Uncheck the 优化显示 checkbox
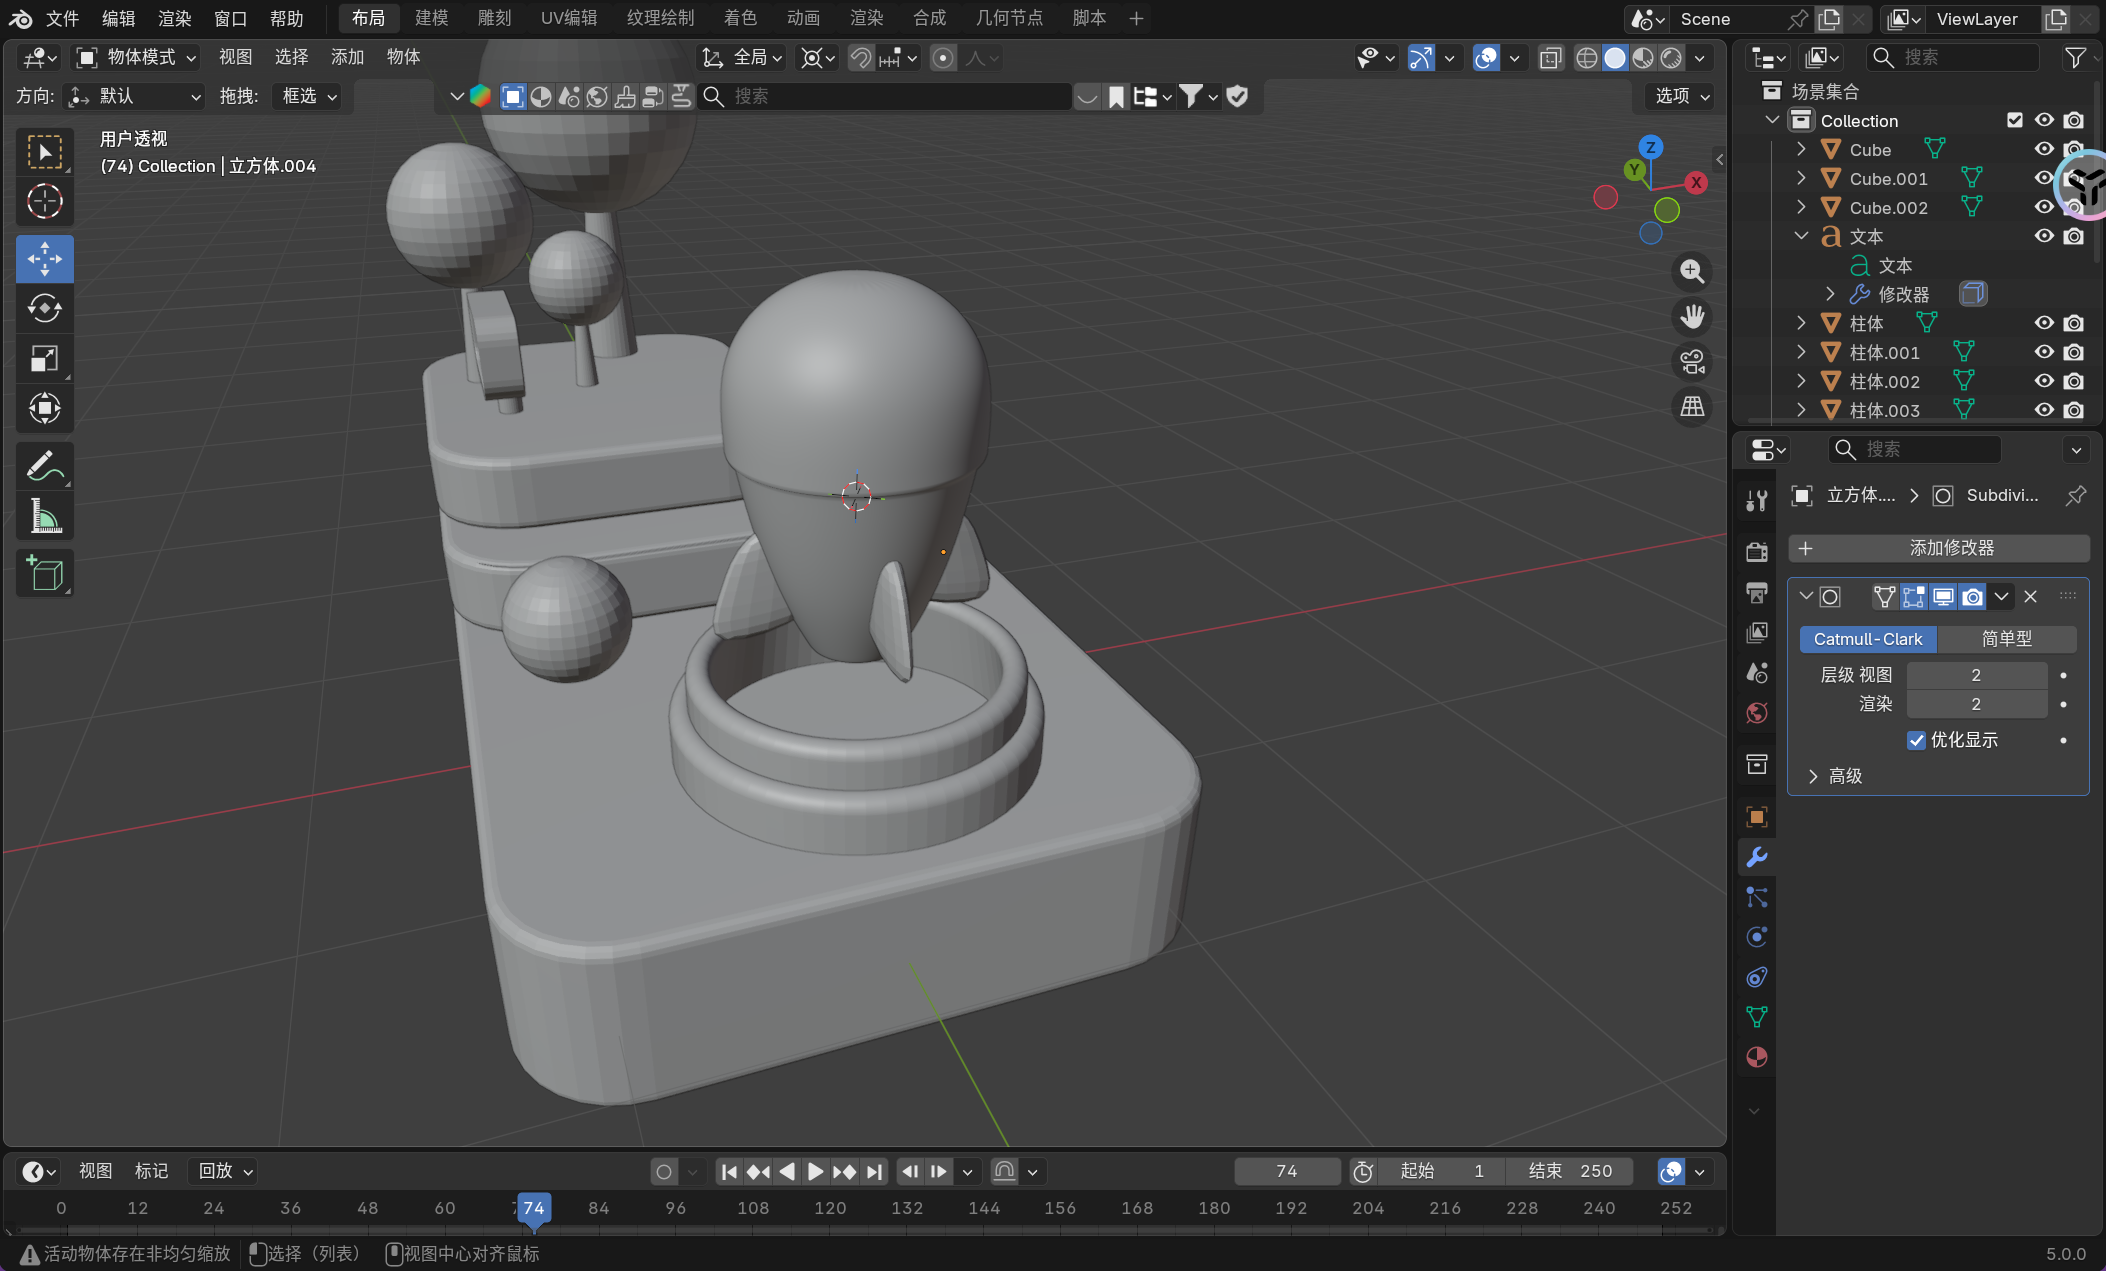The width and height of the screenshot is (2106, 1271). pos(1916,740)
